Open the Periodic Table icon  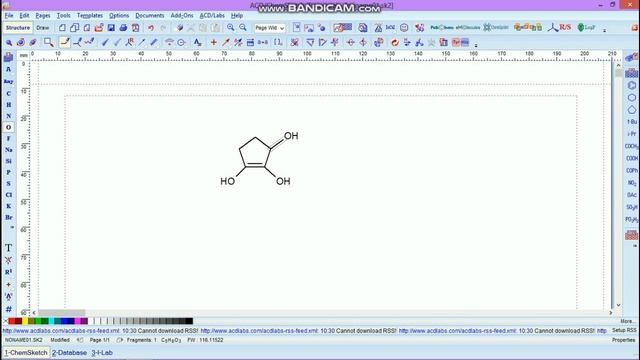(x=9, y=58)
